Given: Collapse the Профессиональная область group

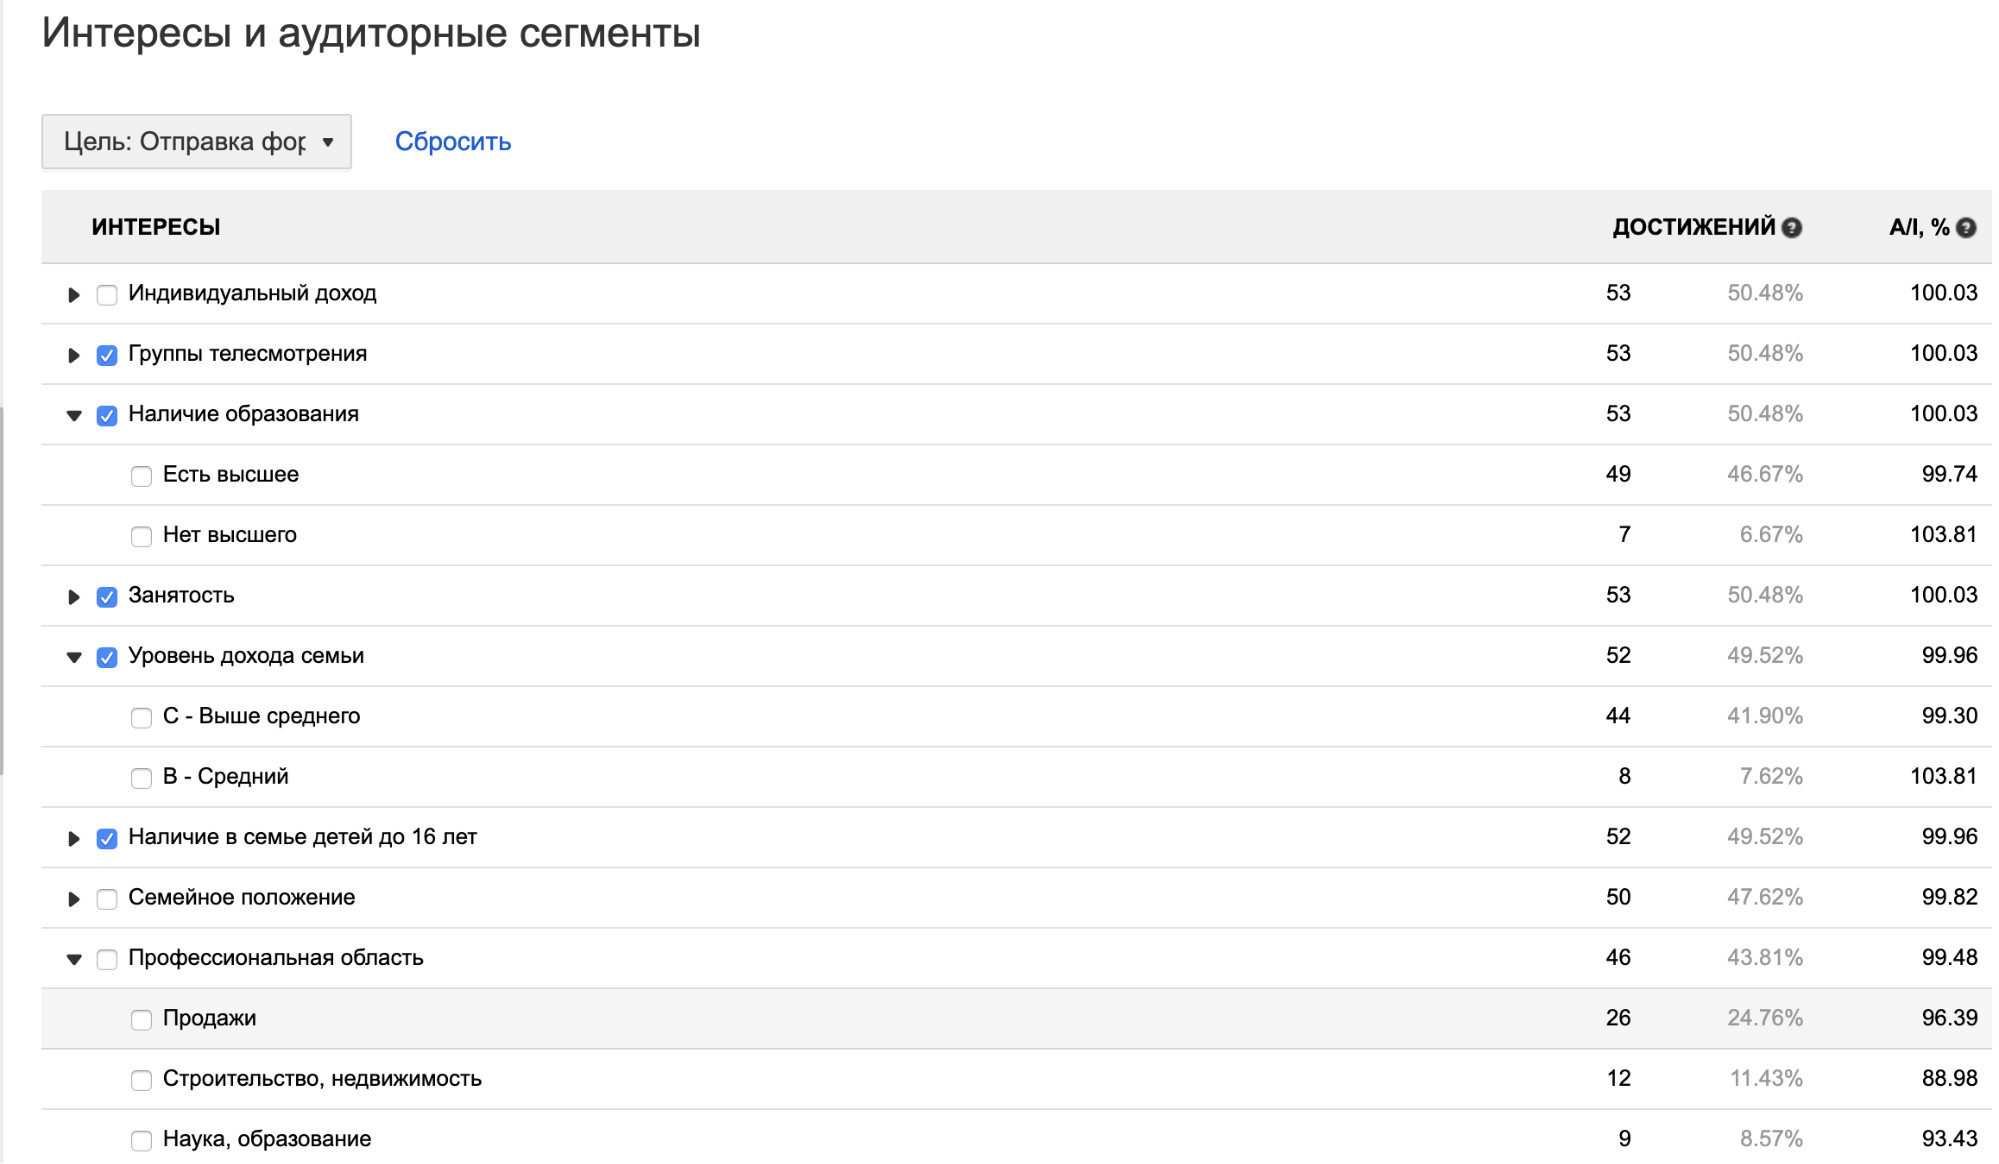Looking at the screenshot, I should [x=74, y=959].
